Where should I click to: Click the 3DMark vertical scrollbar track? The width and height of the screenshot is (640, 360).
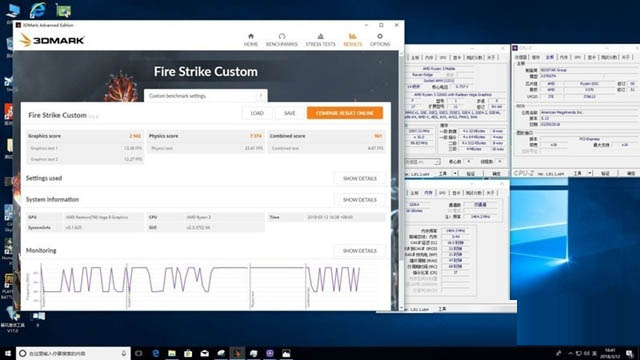[401, 180]
